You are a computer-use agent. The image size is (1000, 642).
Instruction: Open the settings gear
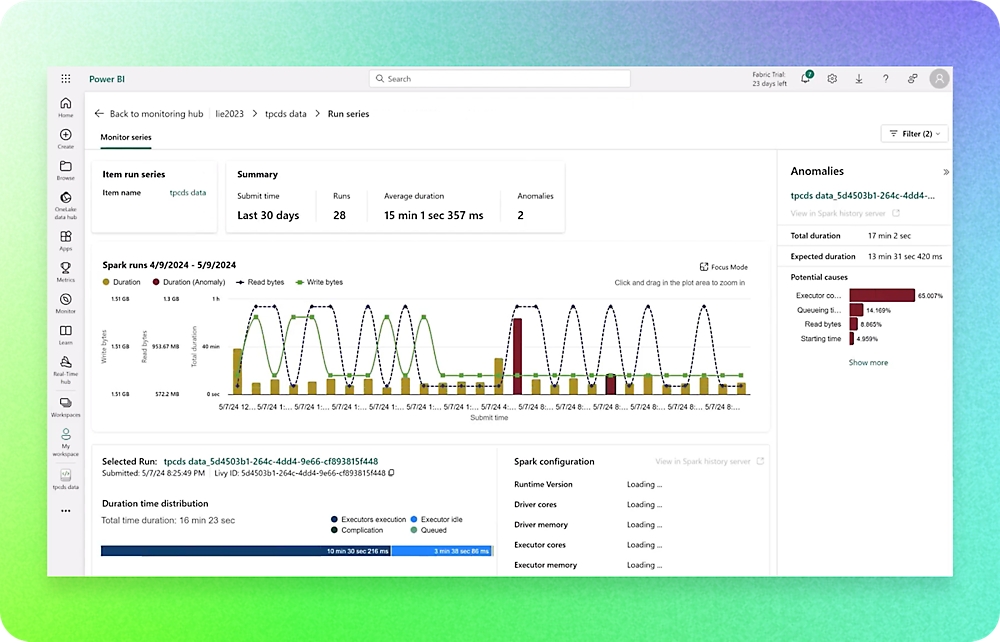click(832, 78)
